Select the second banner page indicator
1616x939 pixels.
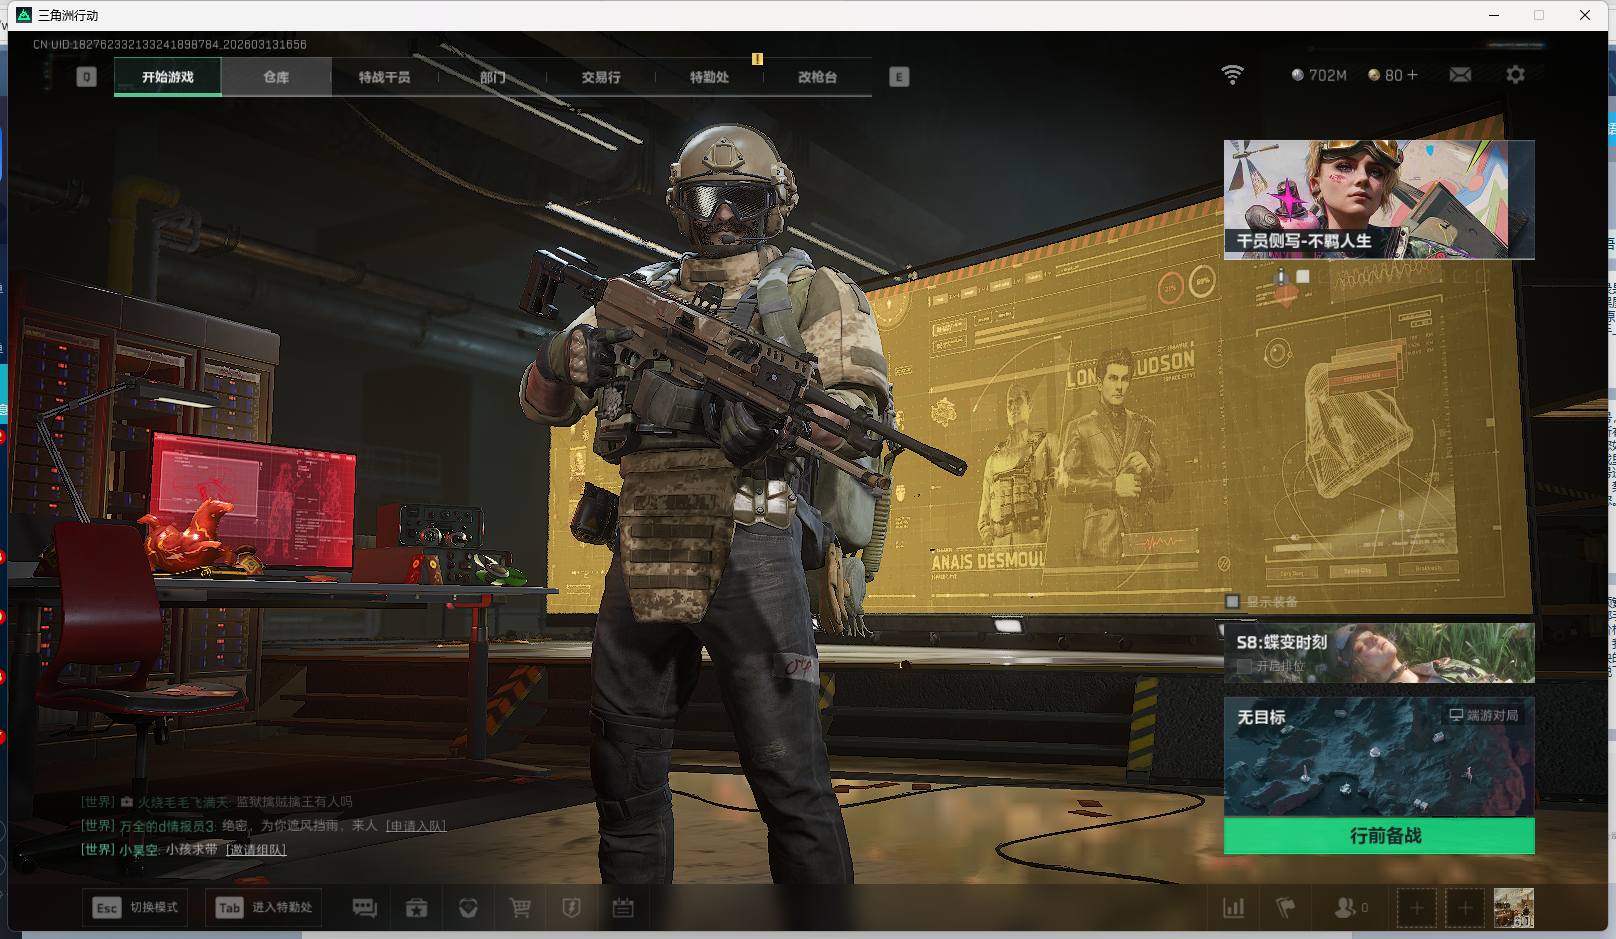[1303, 276]
